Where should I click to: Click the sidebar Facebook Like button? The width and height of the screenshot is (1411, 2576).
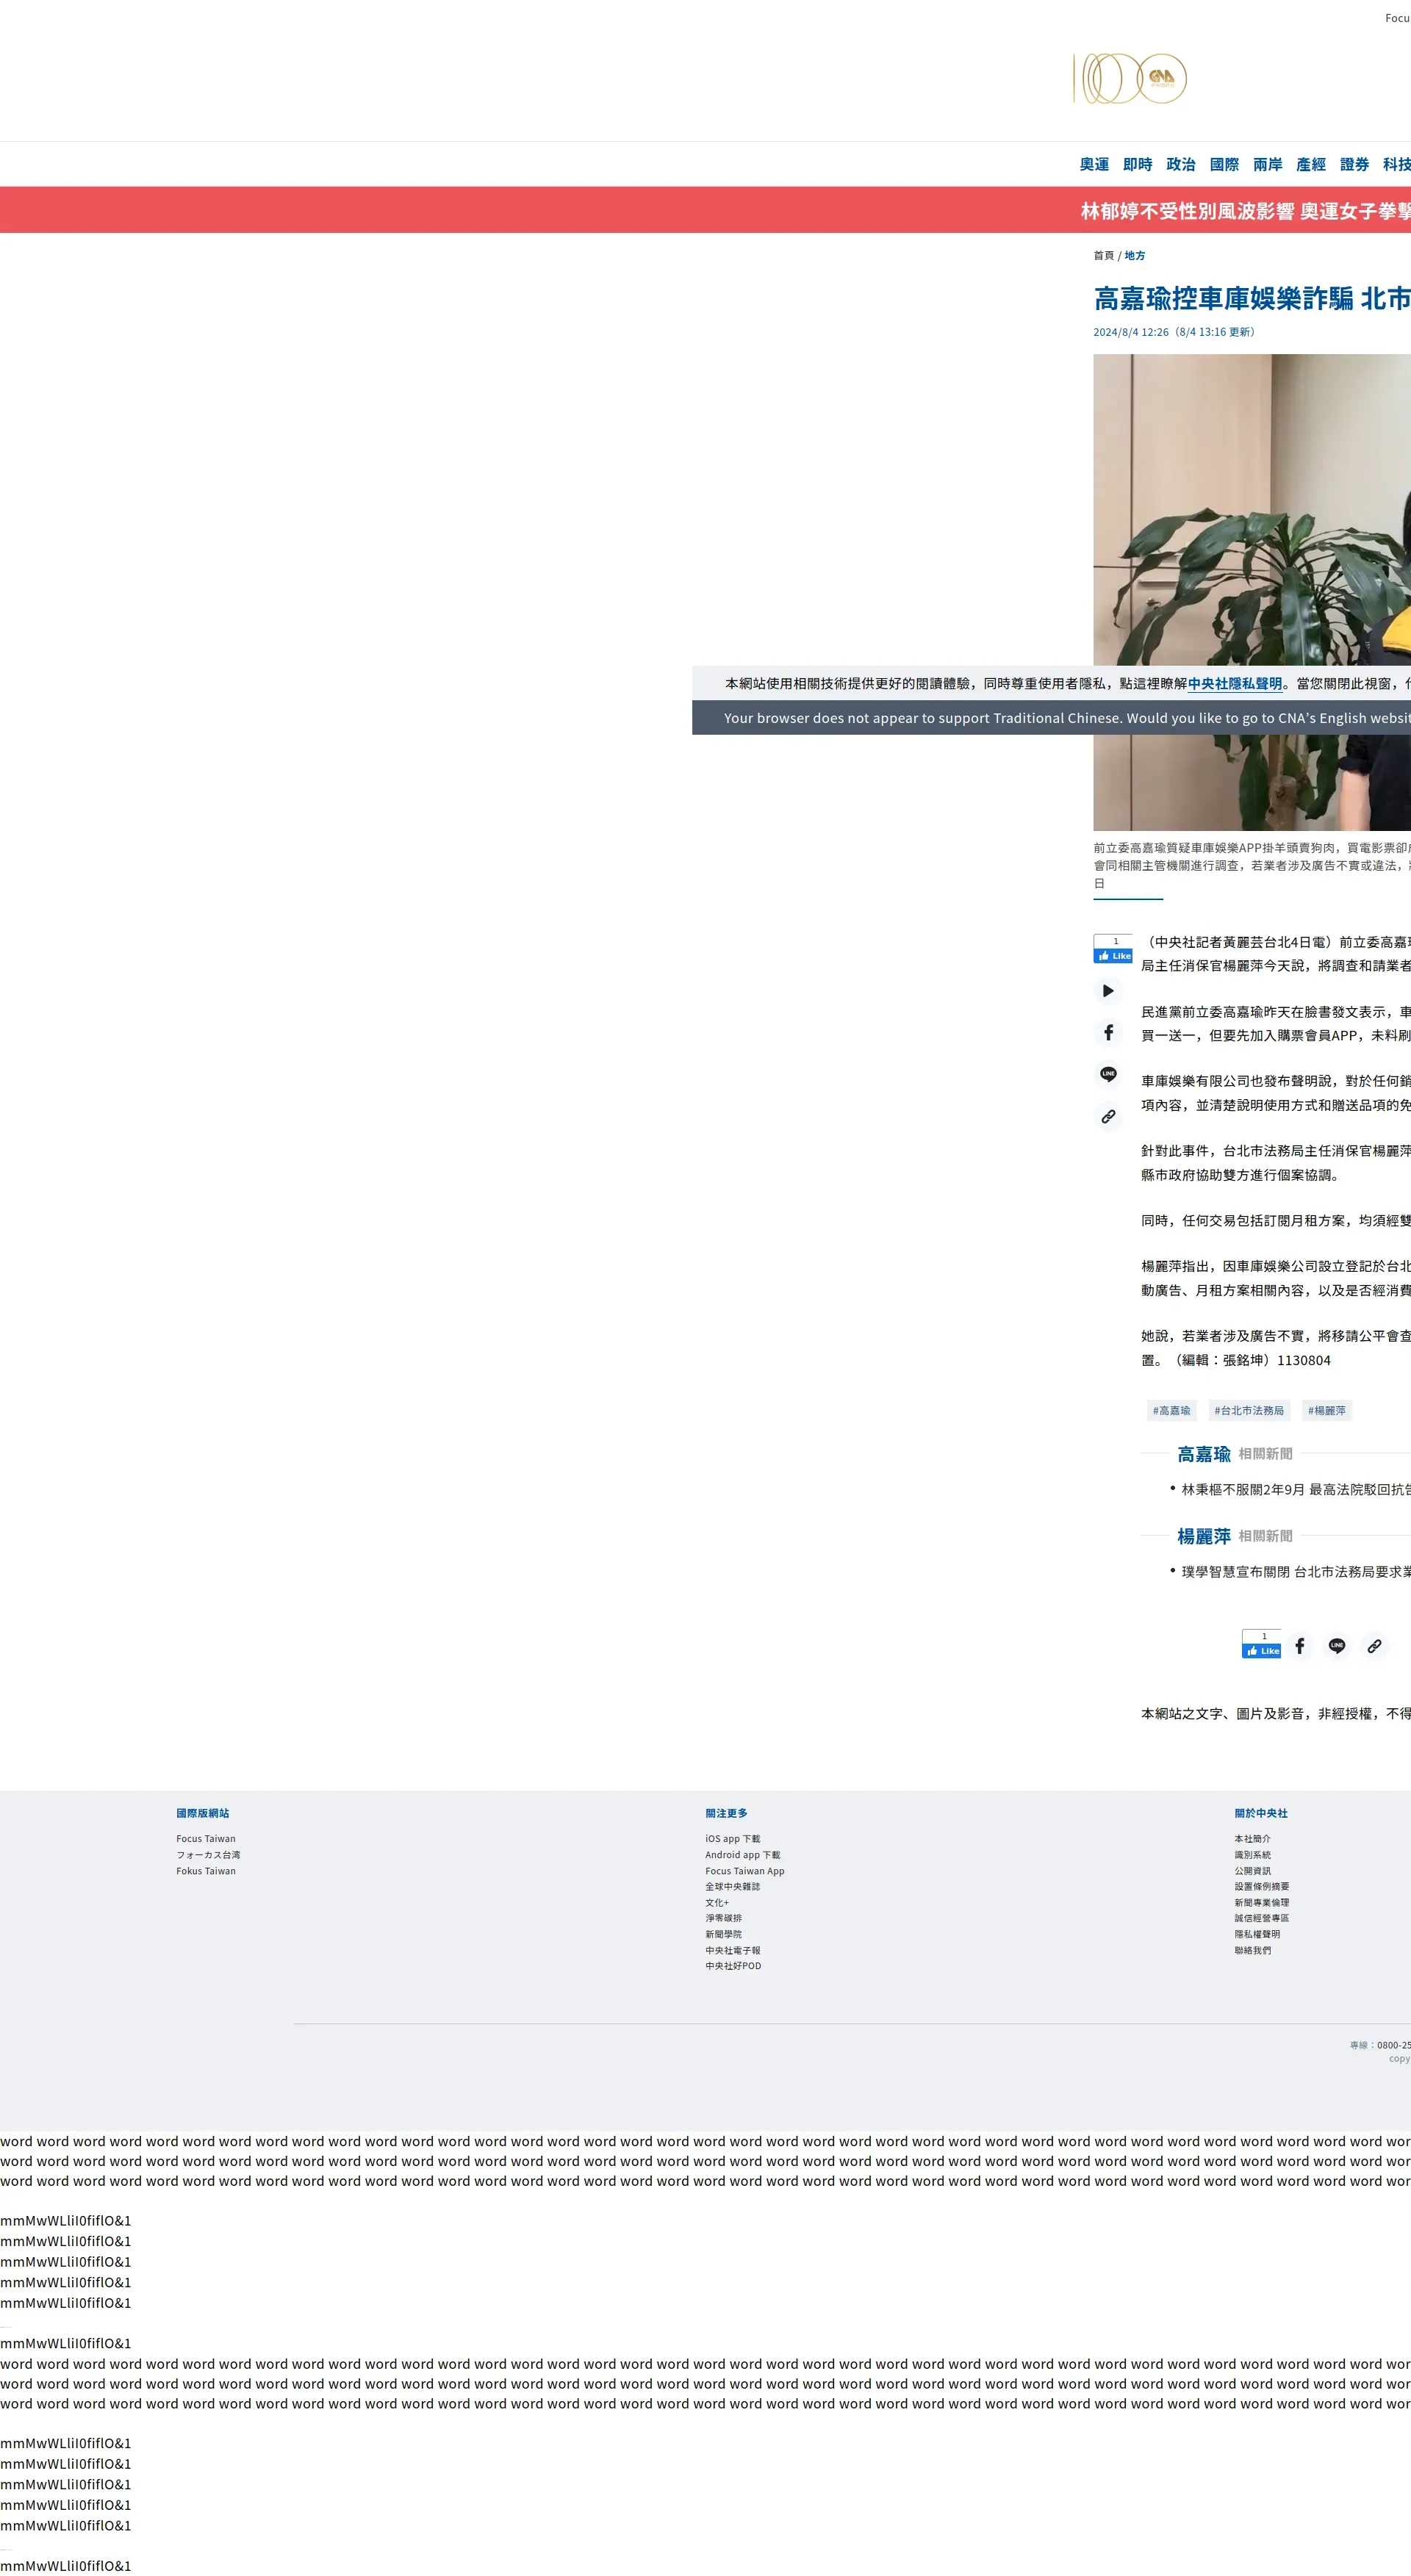[1113, 955]
